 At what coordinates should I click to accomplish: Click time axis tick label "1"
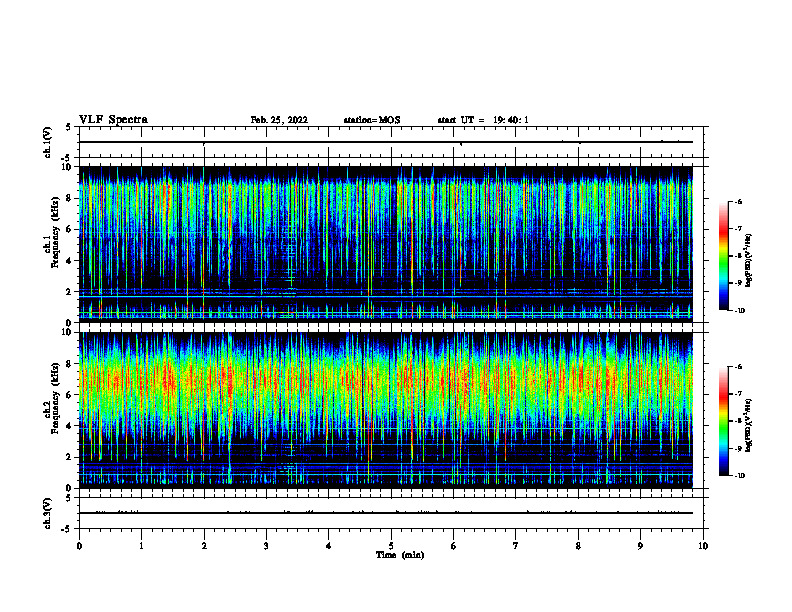[141, 546]
